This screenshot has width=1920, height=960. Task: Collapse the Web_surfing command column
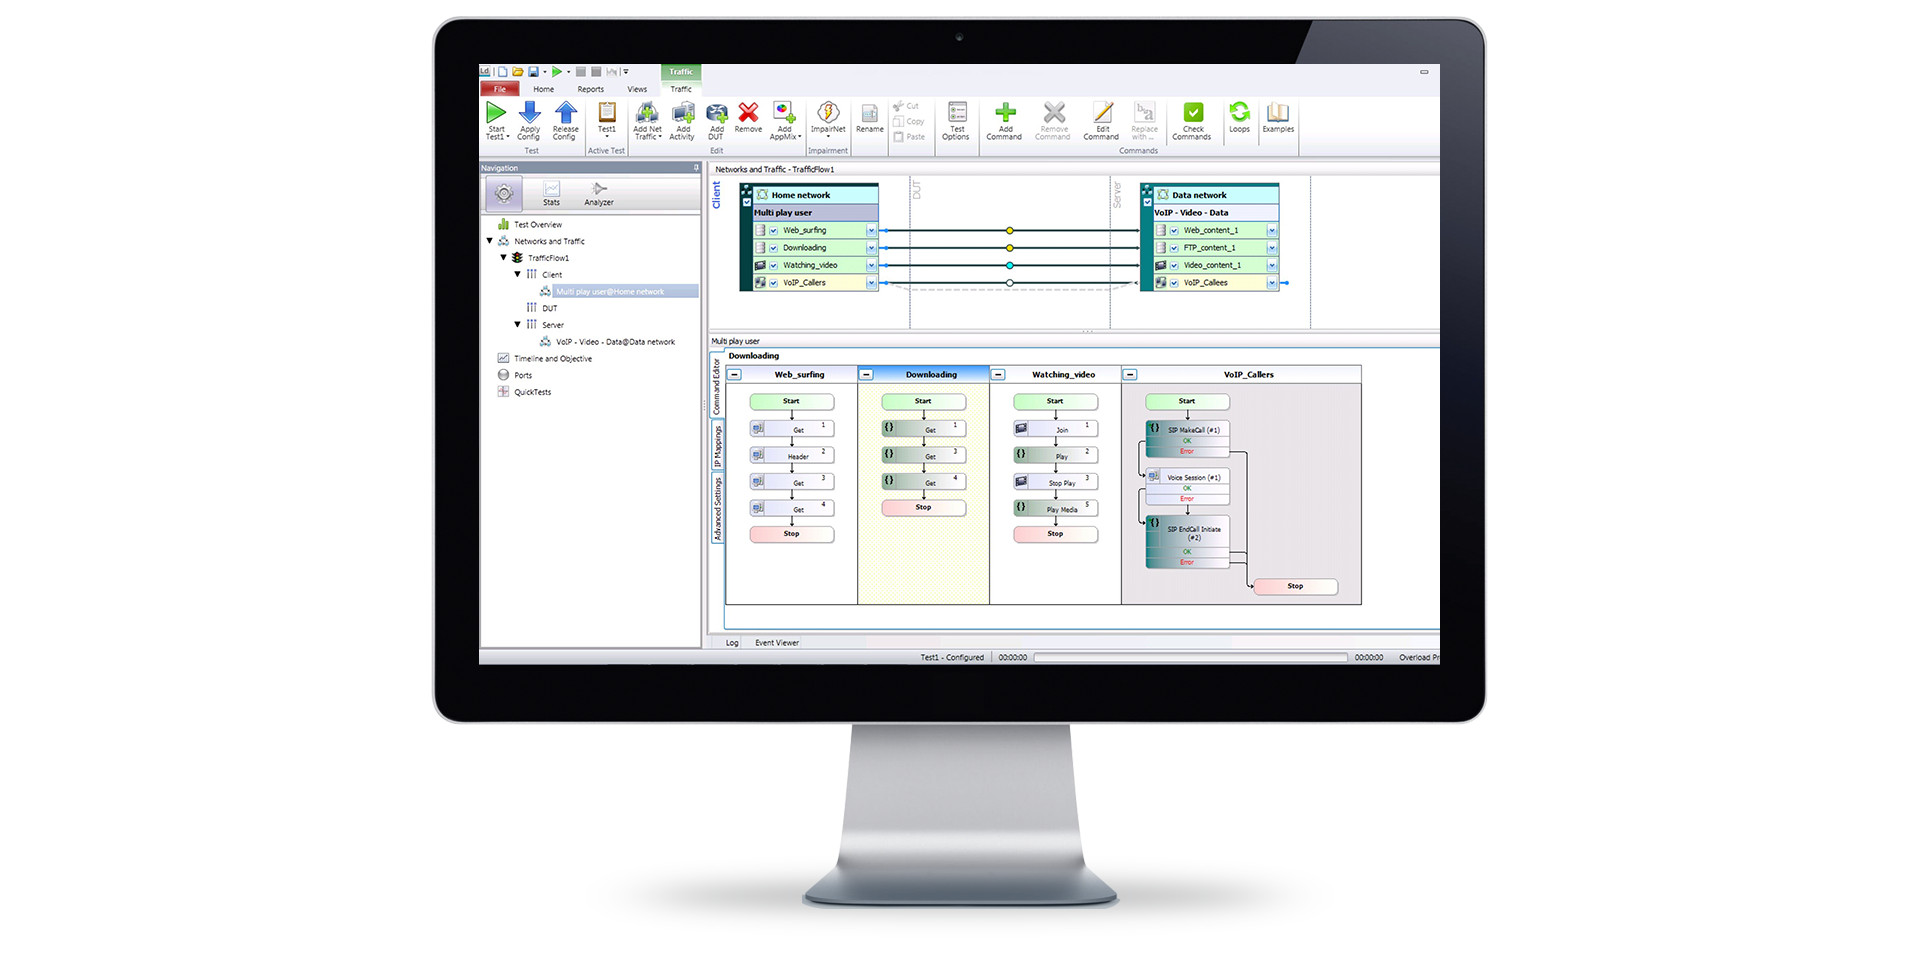point(735,375)
